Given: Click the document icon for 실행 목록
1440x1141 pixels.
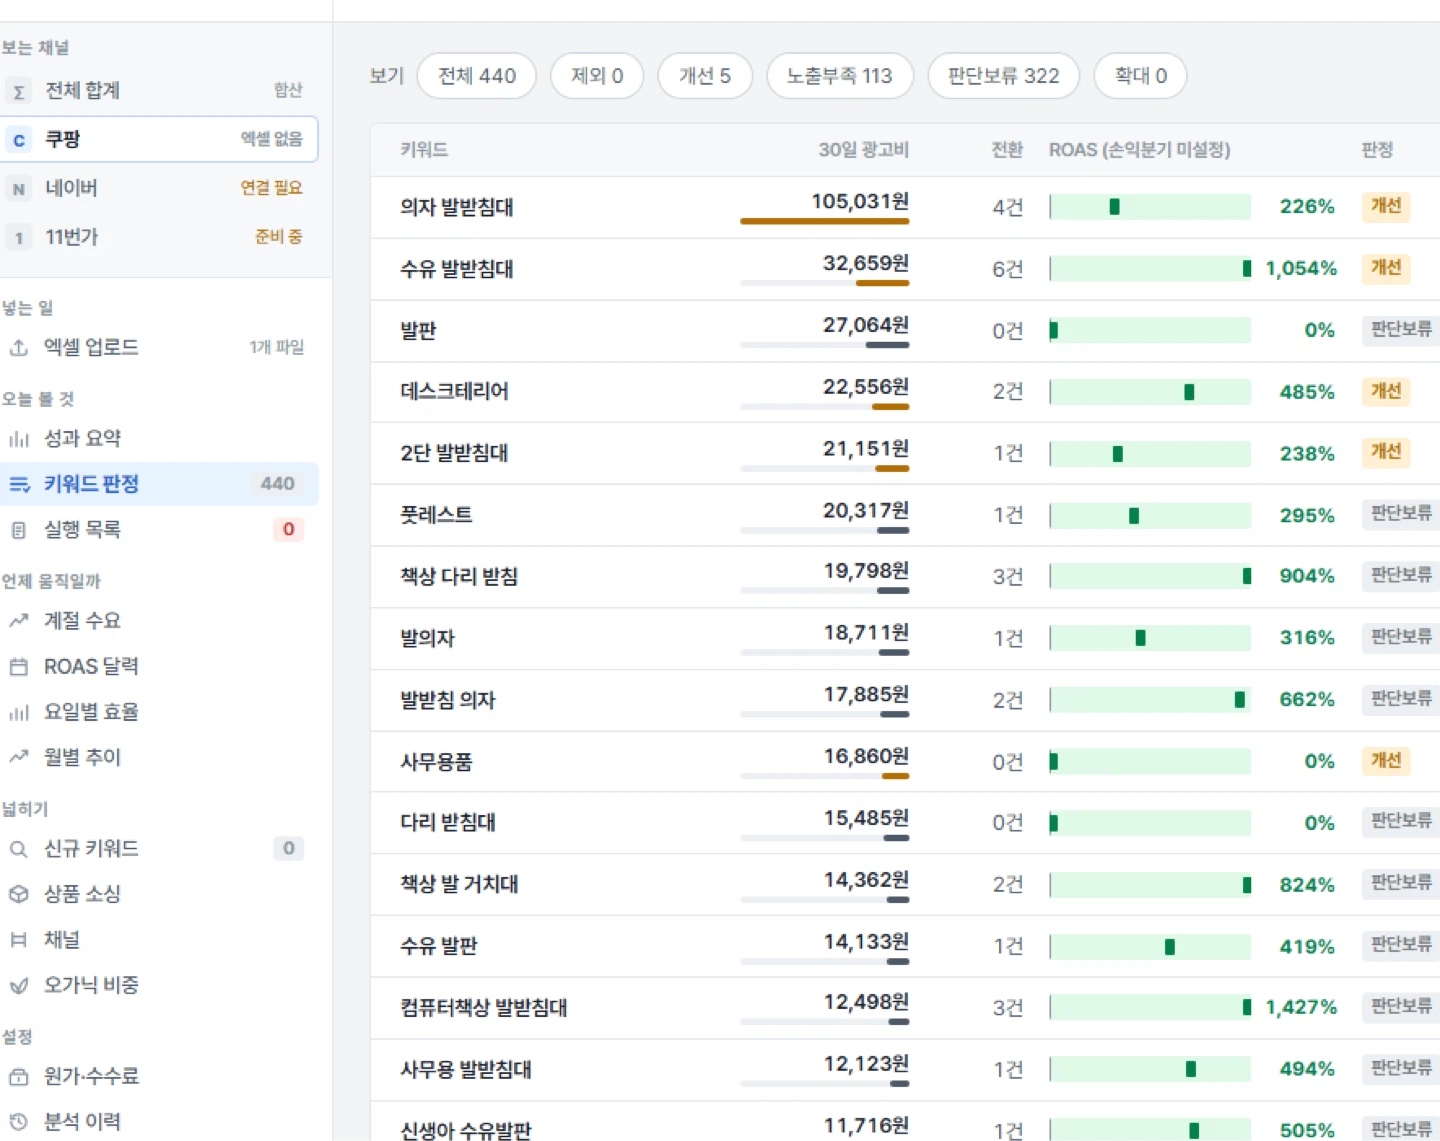Looking at the screenshot, I should [x=18, y=530].
